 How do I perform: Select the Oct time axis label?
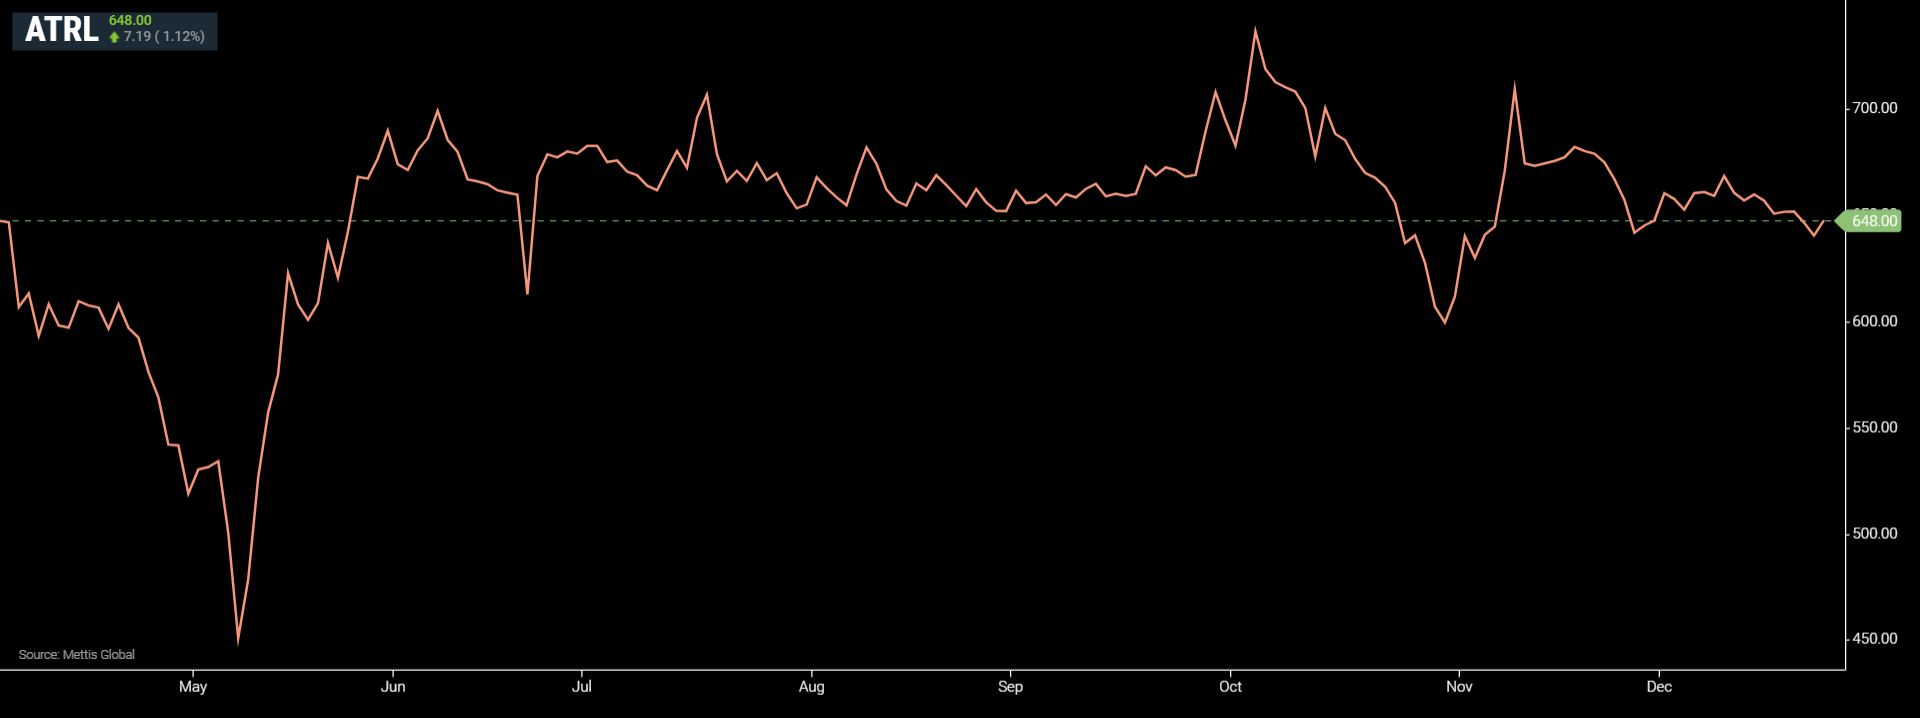pyautogui.click(x=1230, y=686)
